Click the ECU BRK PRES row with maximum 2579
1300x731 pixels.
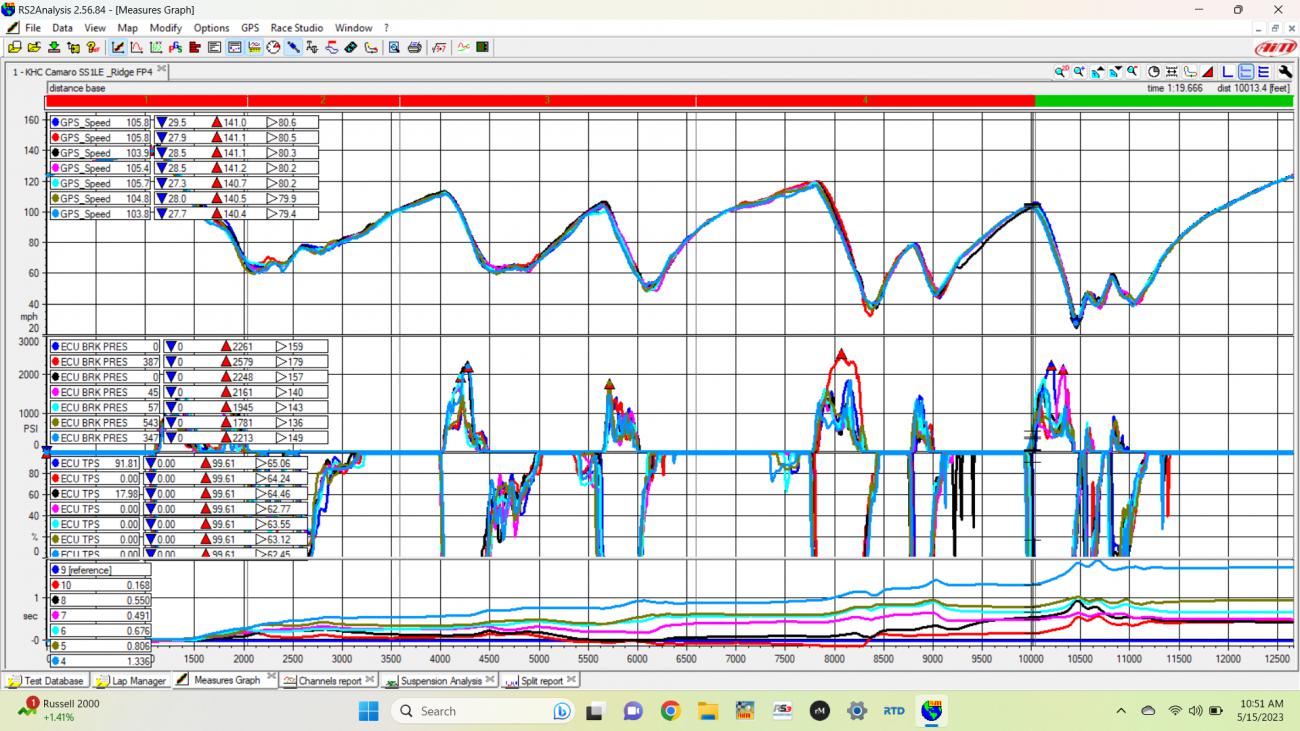pos(189,362)
